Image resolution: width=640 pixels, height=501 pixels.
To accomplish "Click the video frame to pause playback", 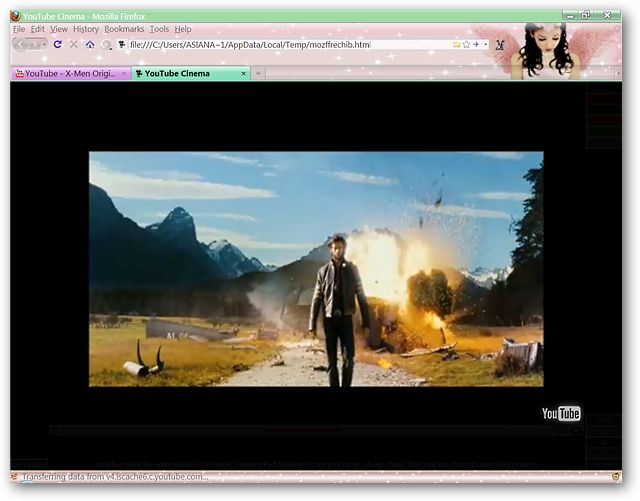I will click(316, 269).
